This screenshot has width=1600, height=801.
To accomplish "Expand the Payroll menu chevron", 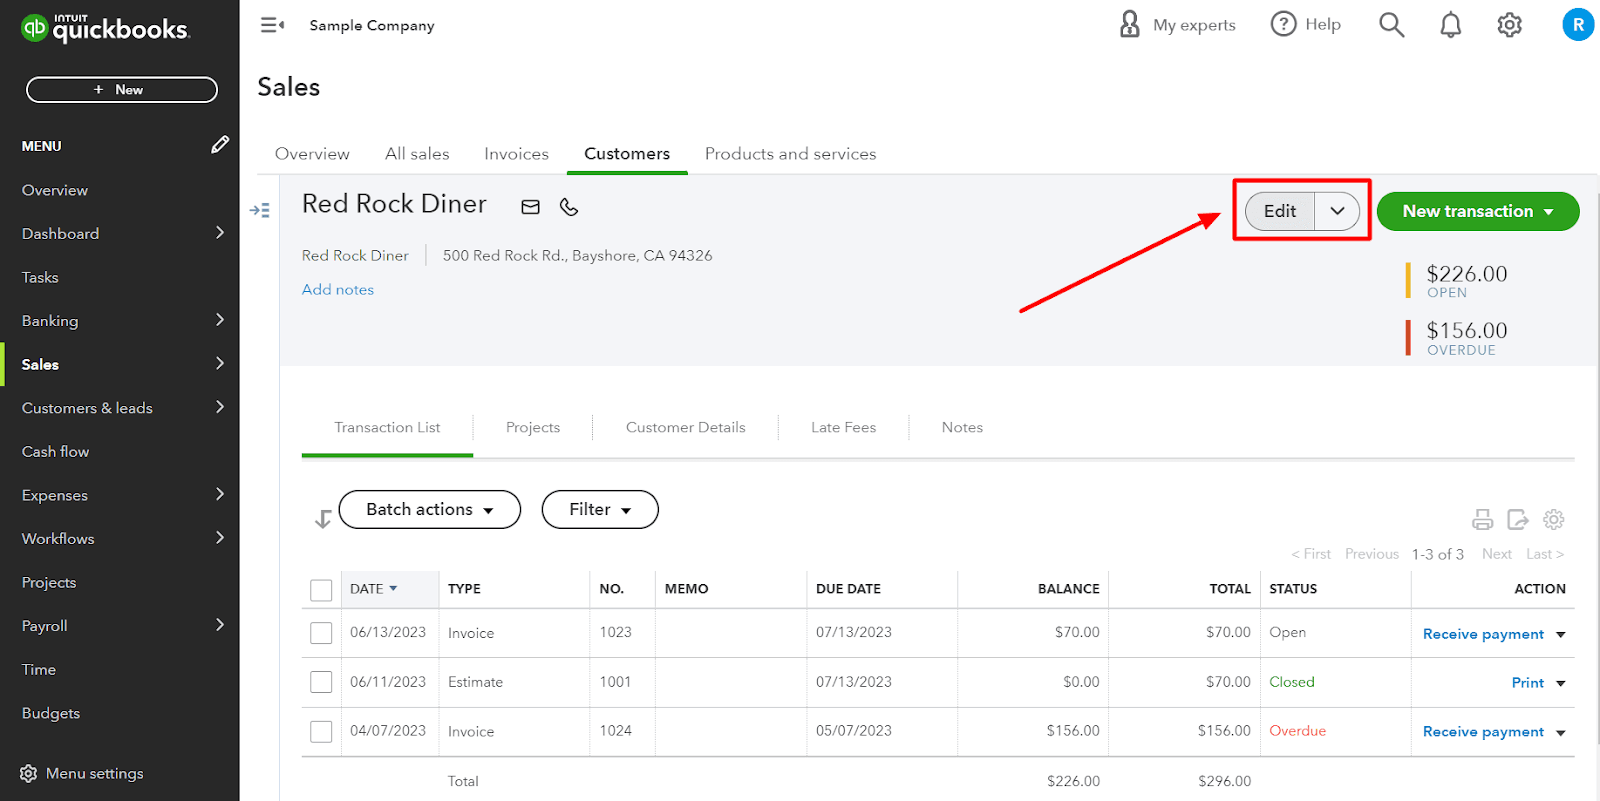I will (x=220, y=624).
